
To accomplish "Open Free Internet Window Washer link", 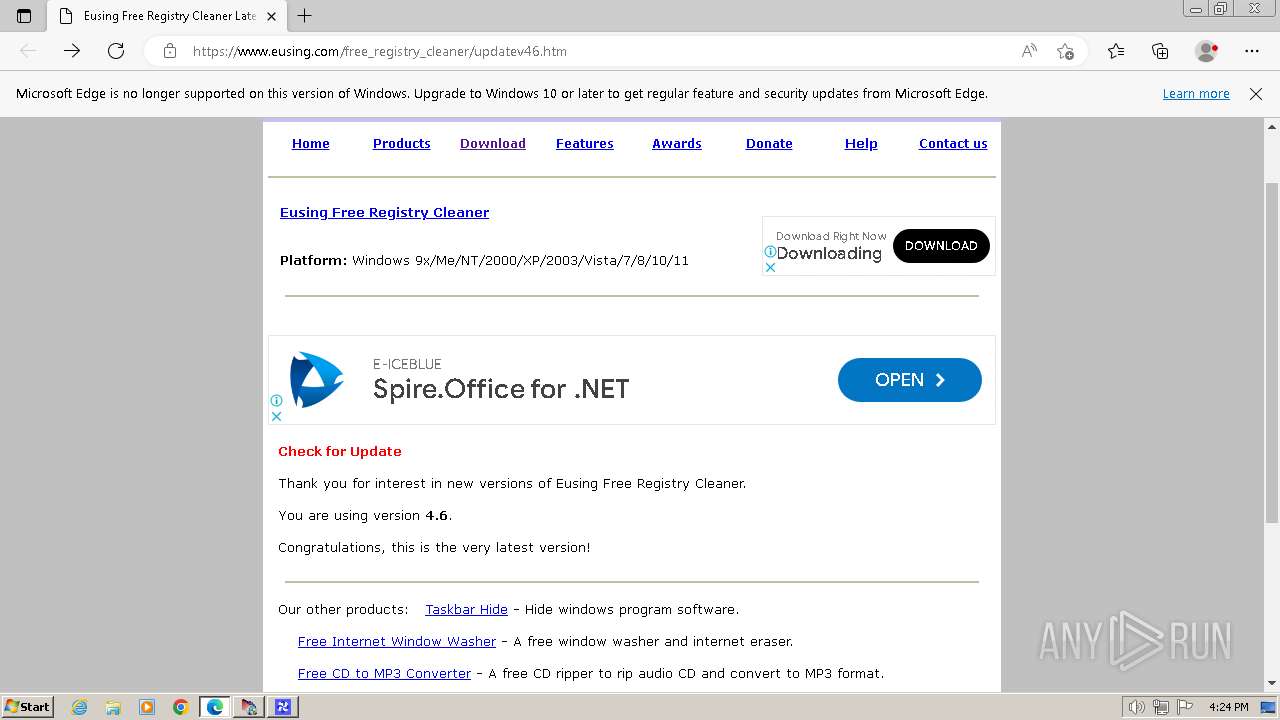I will 397,642.
